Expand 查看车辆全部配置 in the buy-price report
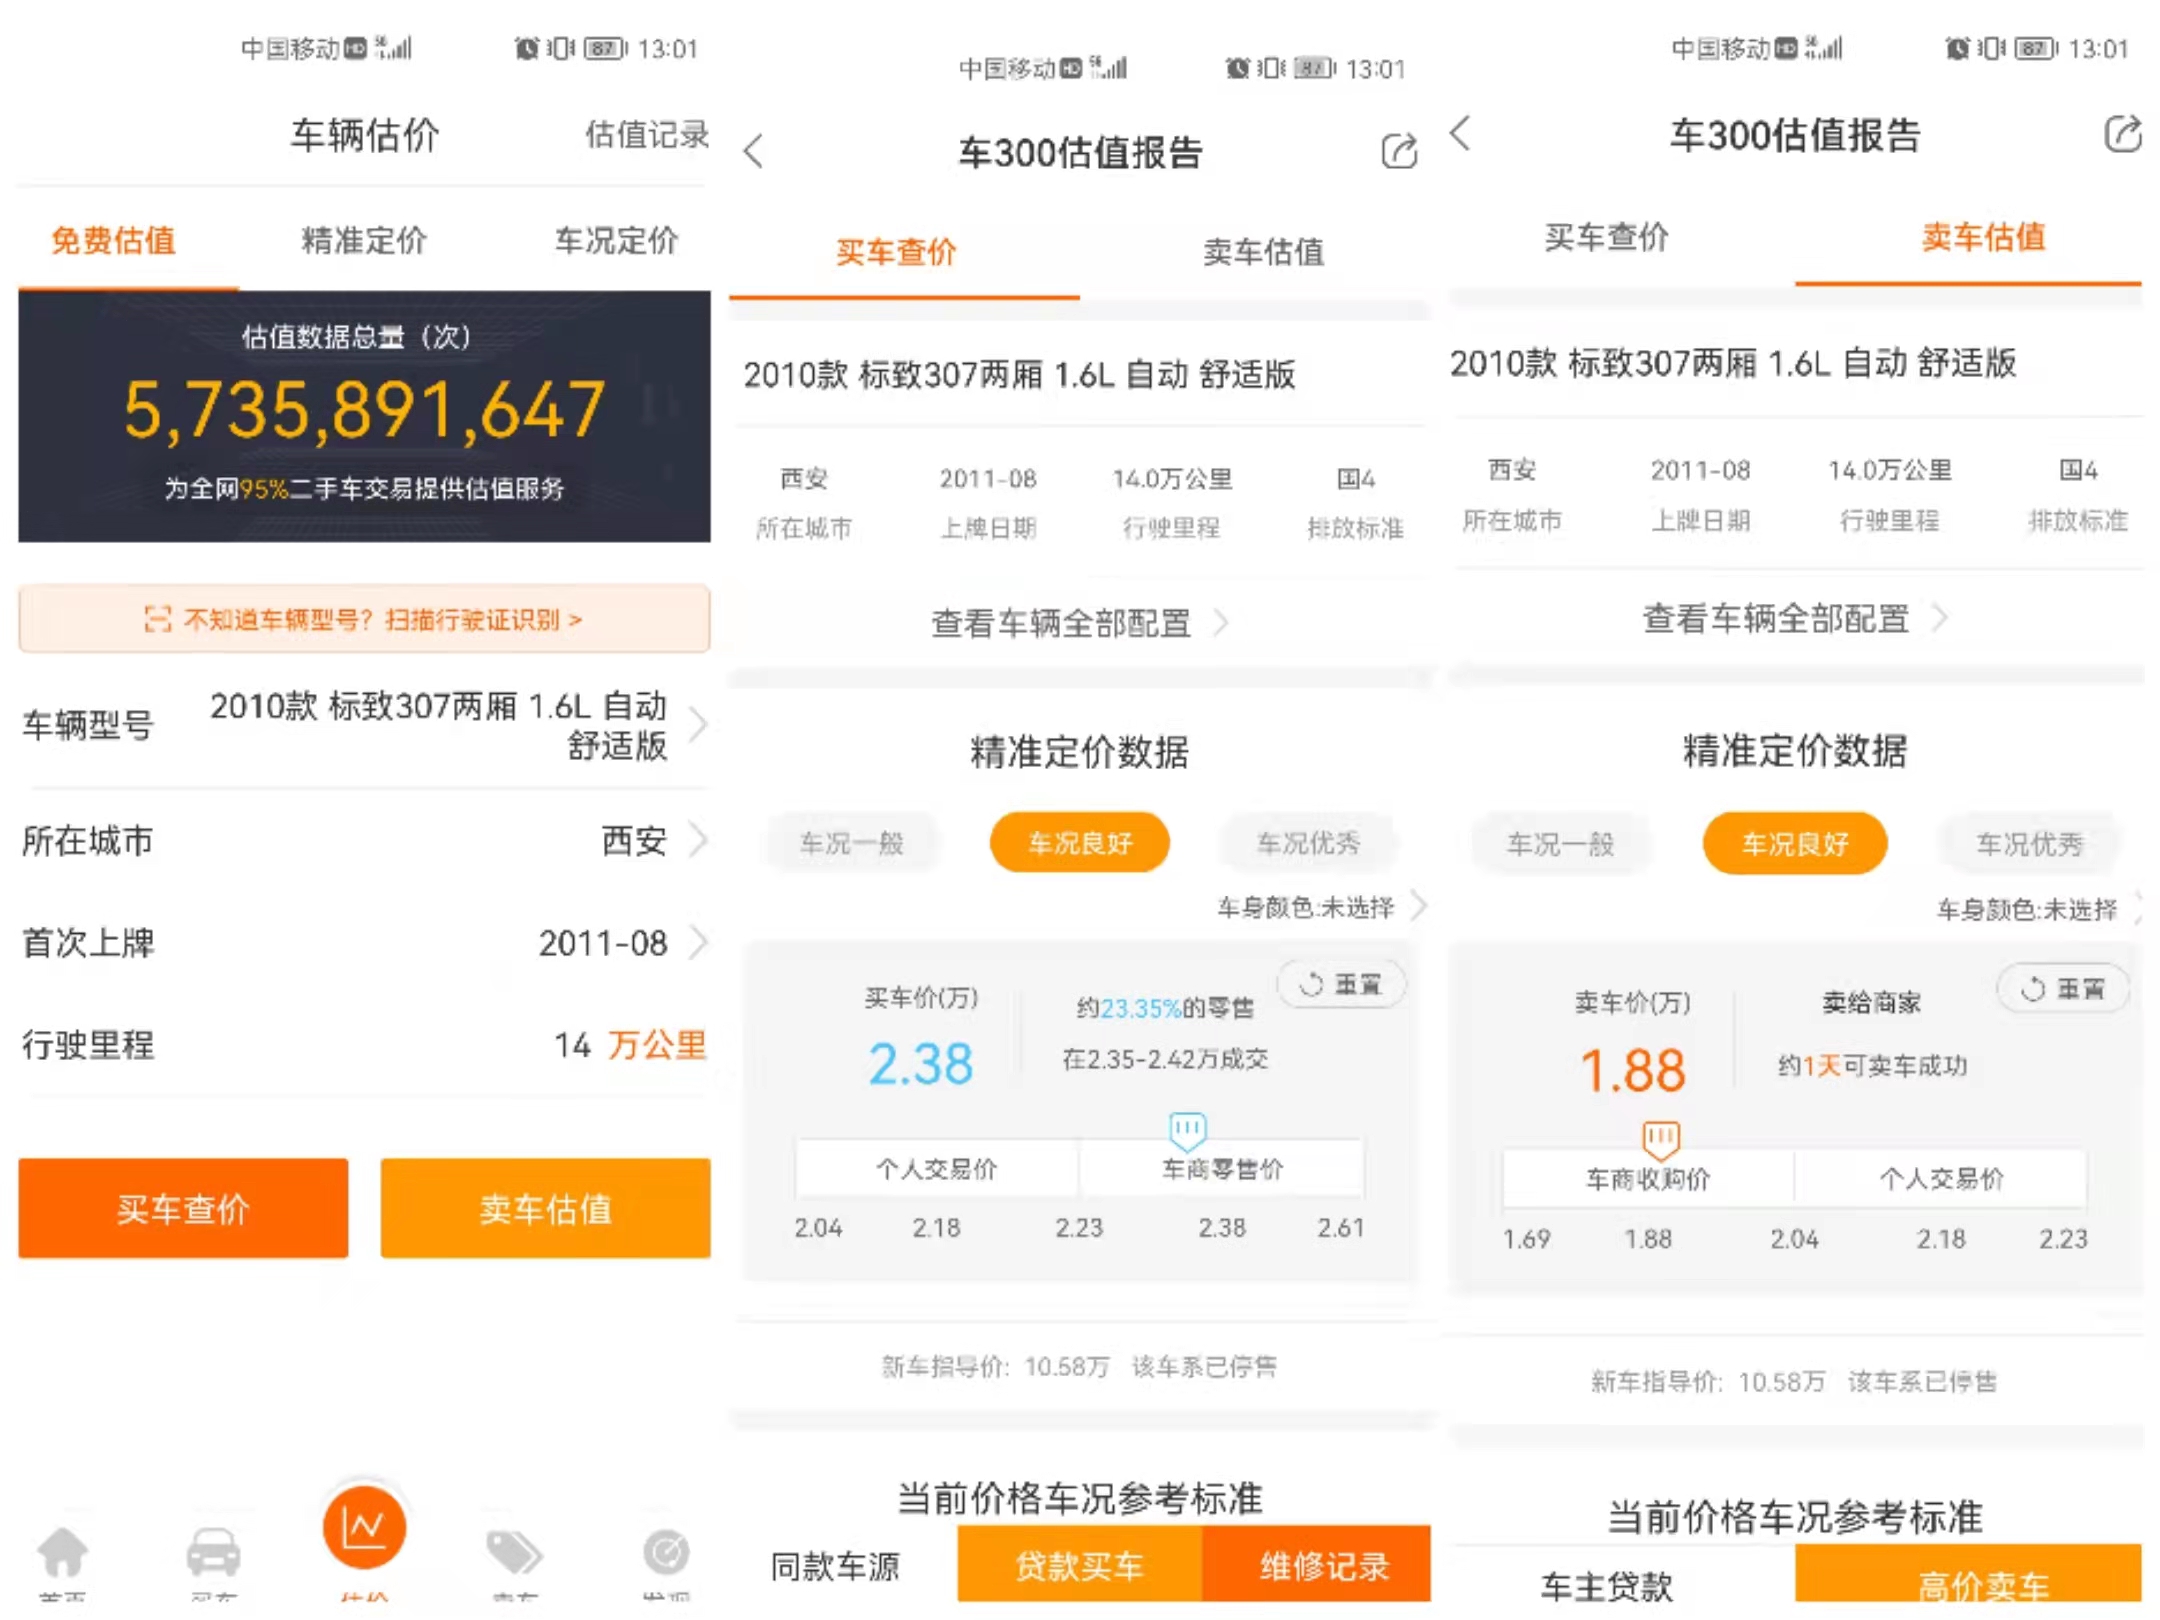Image resolution: width=2160 pixels, height=1620 pixels. click(x=1080, y=623)
